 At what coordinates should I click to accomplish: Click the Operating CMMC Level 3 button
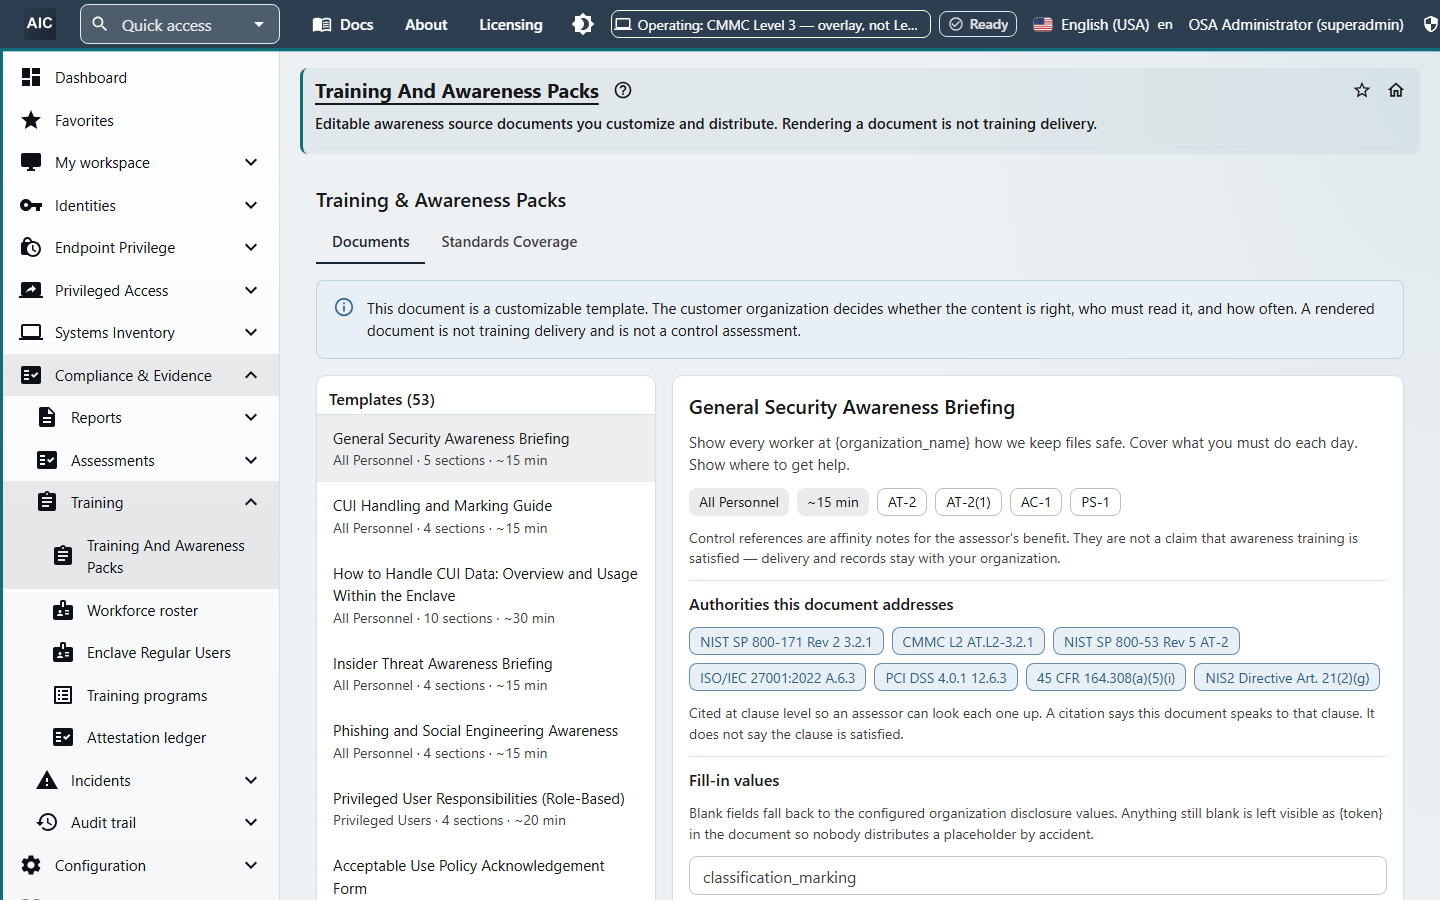(770, 24)
